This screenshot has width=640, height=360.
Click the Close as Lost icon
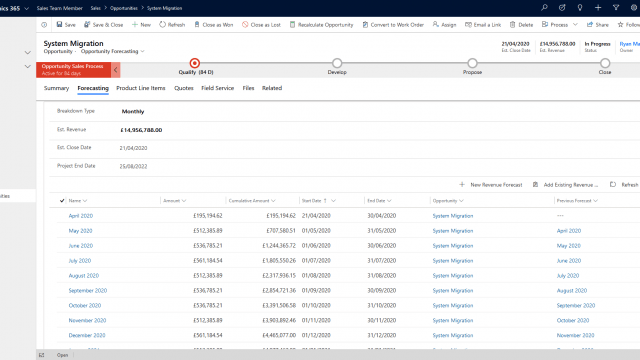(x=245, y=25)
